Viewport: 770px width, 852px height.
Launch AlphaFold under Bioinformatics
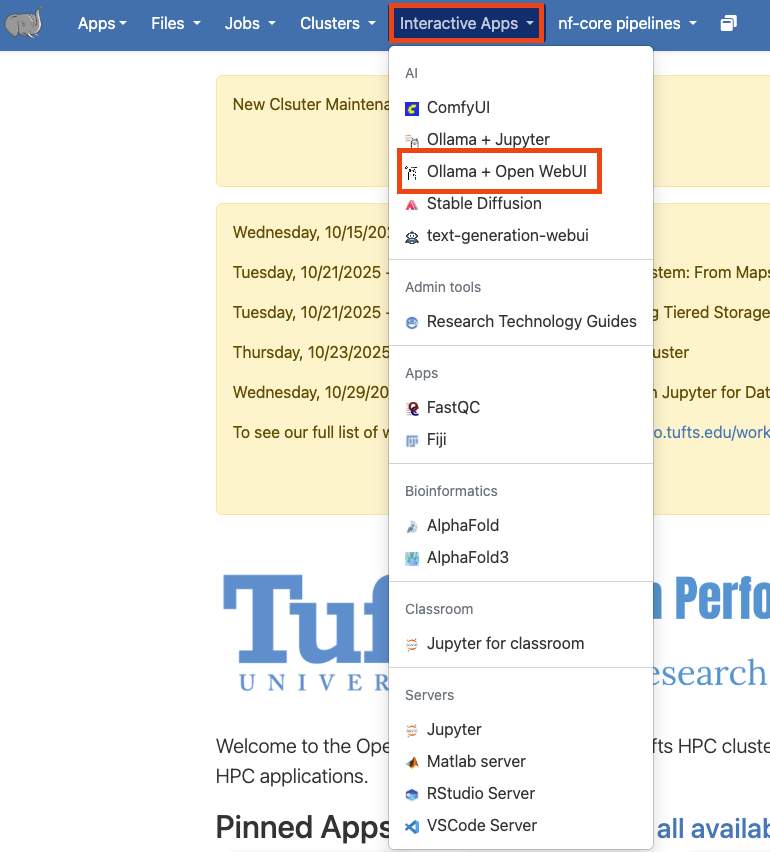(x=521, y=525)
